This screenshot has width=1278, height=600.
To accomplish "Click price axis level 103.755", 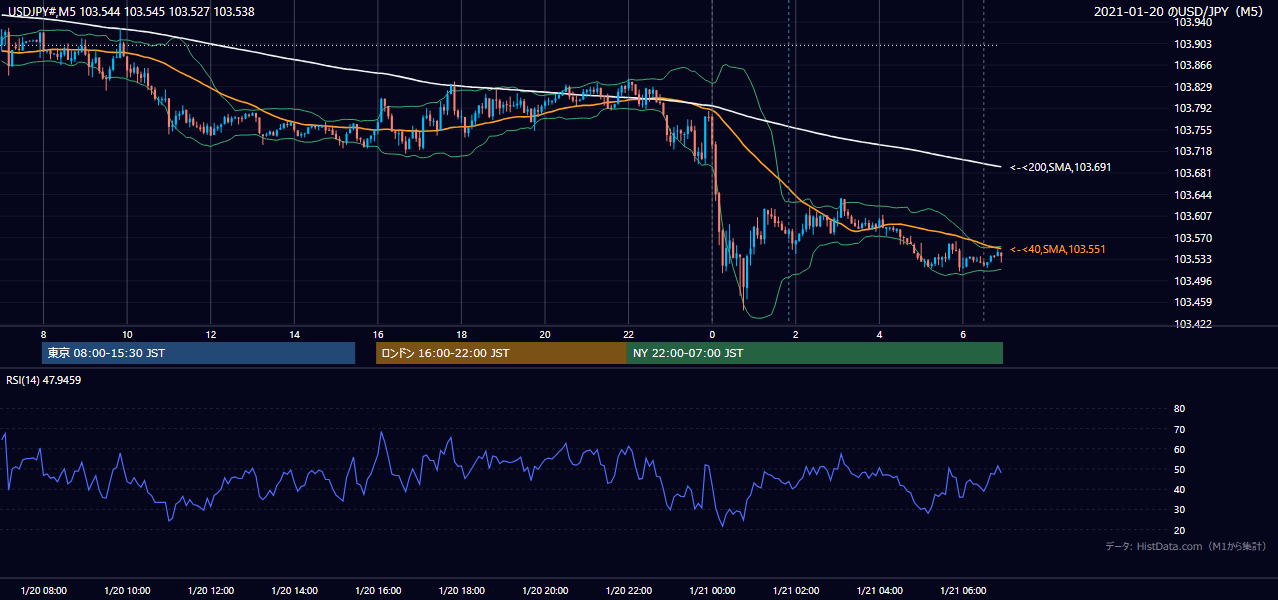I will point(1193,130).
